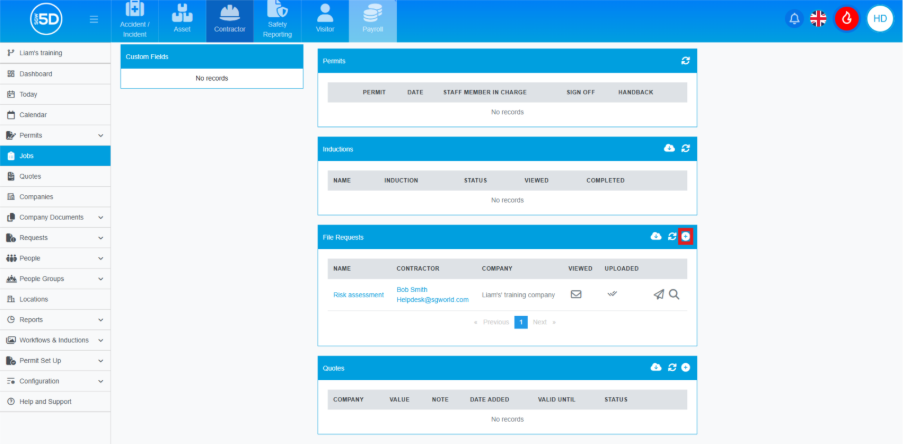Image resolution: width=903 pixels, height=444 pixels.
Task: Expand the Permits sidebar menu
Action: pyautogui.click(x=100, y=135)
